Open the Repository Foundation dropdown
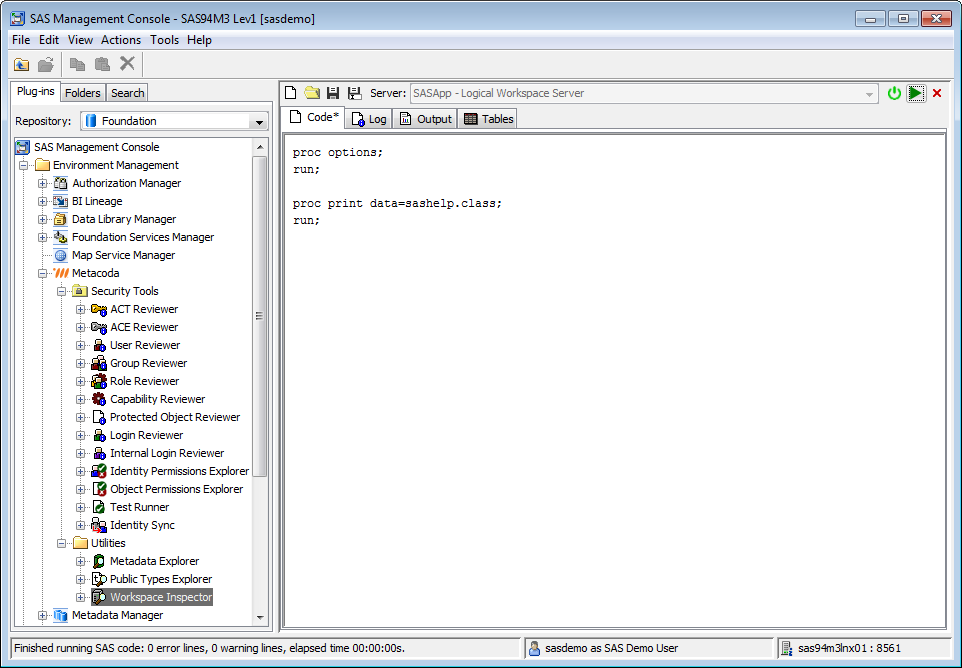962x668 pixels. [x=259, y=121]
